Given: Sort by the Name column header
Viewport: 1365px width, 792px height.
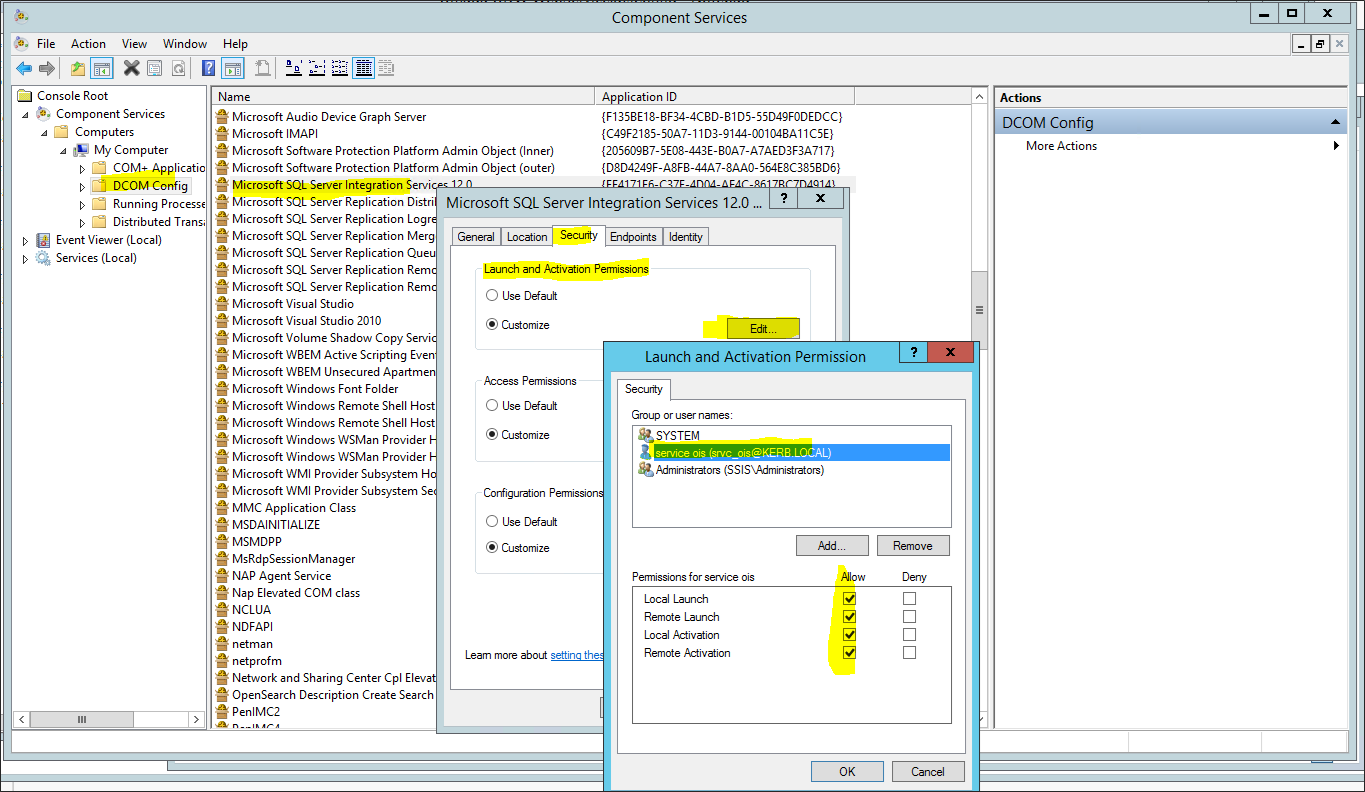Looking at the screenshot, I should [x=403, y=96].
